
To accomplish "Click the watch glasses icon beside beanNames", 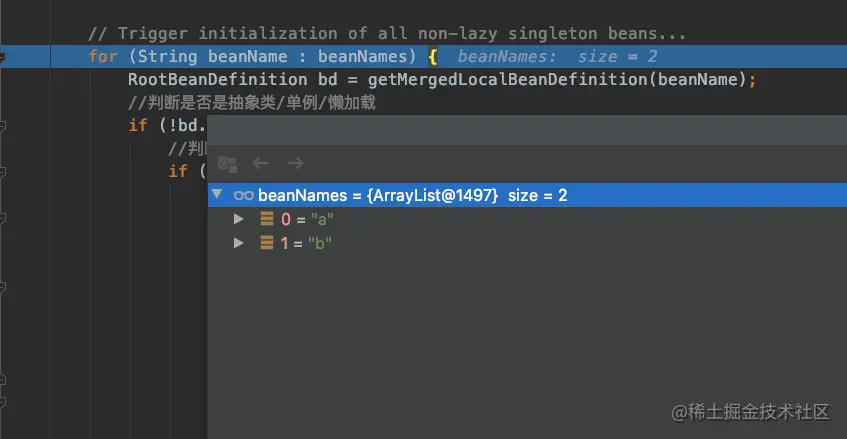I will tap(244, 195).
